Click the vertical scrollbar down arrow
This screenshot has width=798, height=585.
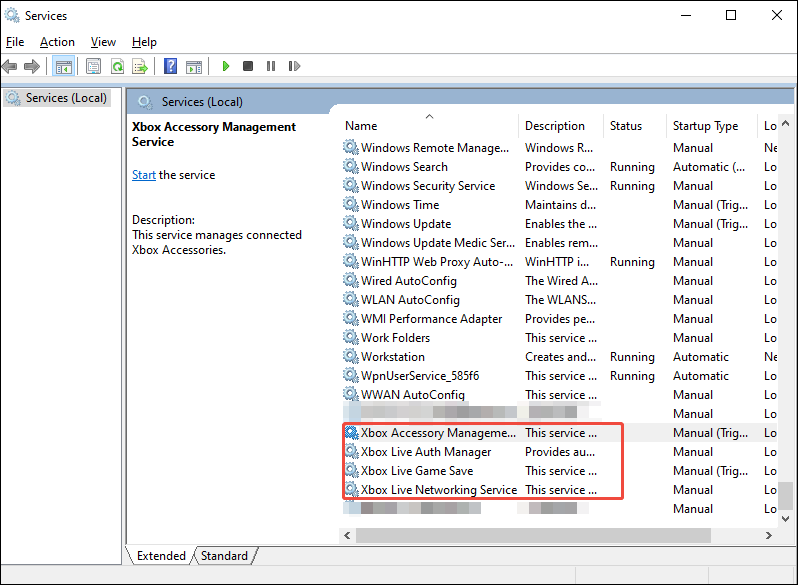pos(785,519)
